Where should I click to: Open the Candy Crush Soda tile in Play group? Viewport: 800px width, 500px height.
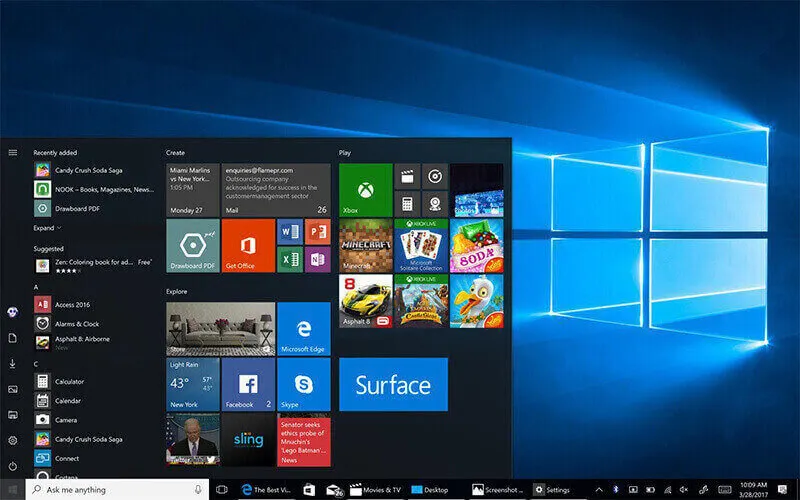[477, 245]
